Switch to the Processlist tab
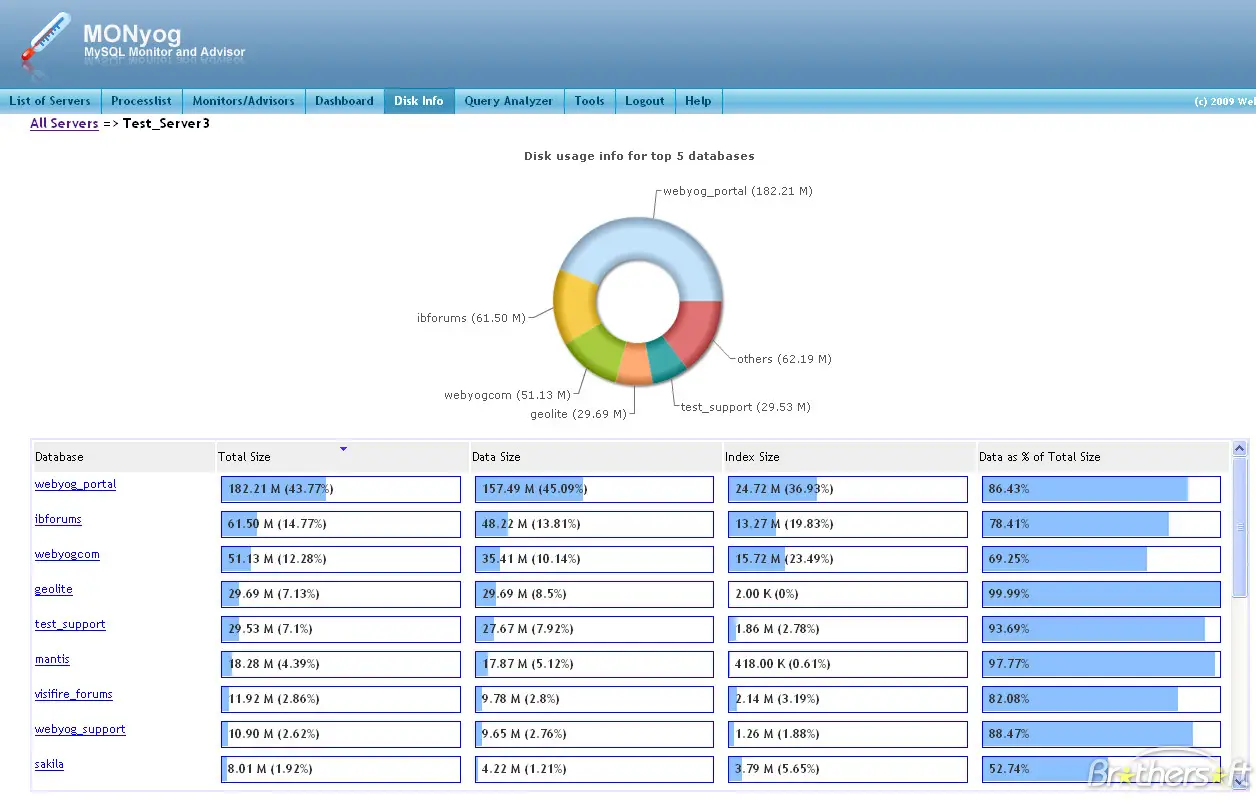This screenshot has height=805, width=1256. click(141, 101)
